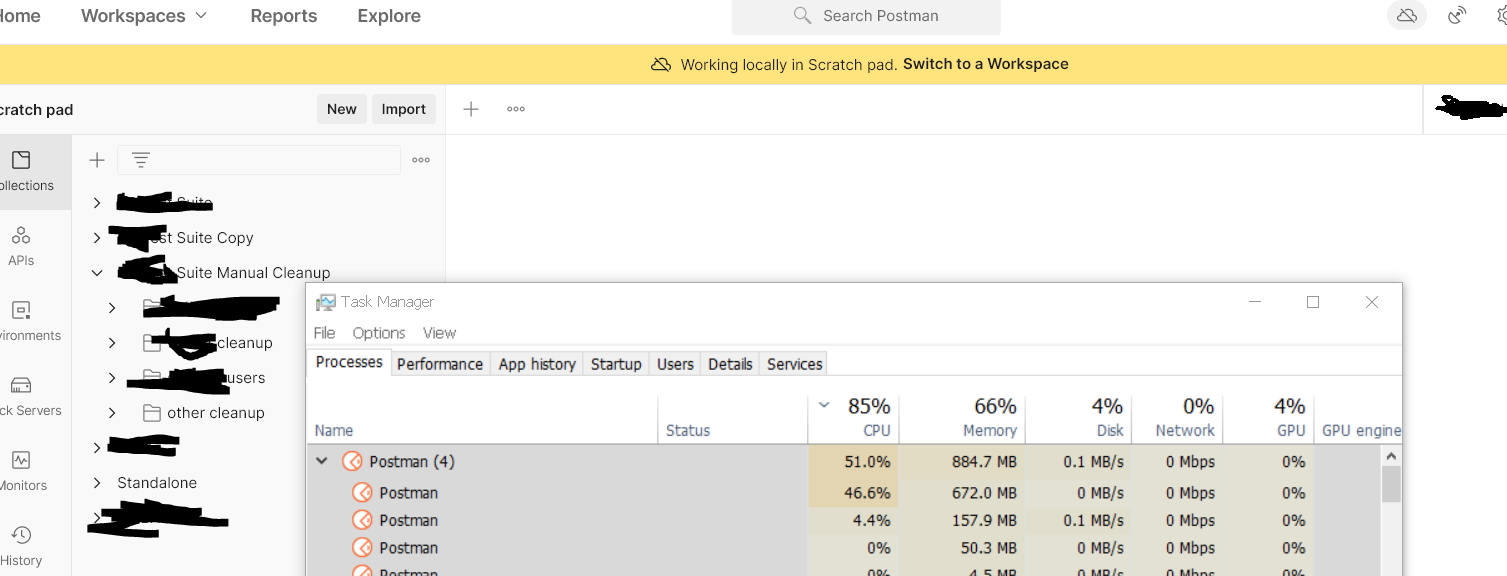Open the collections filter icon
The image size is (1507, 576).
coord(141,160)
